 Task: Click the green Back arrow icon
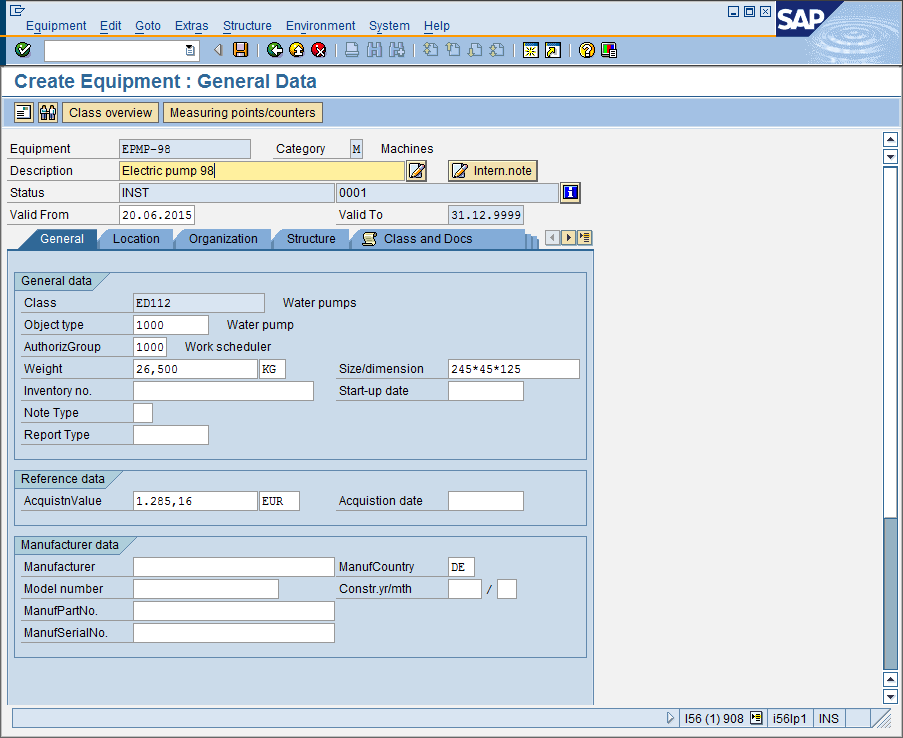click(x=275, y=50)
